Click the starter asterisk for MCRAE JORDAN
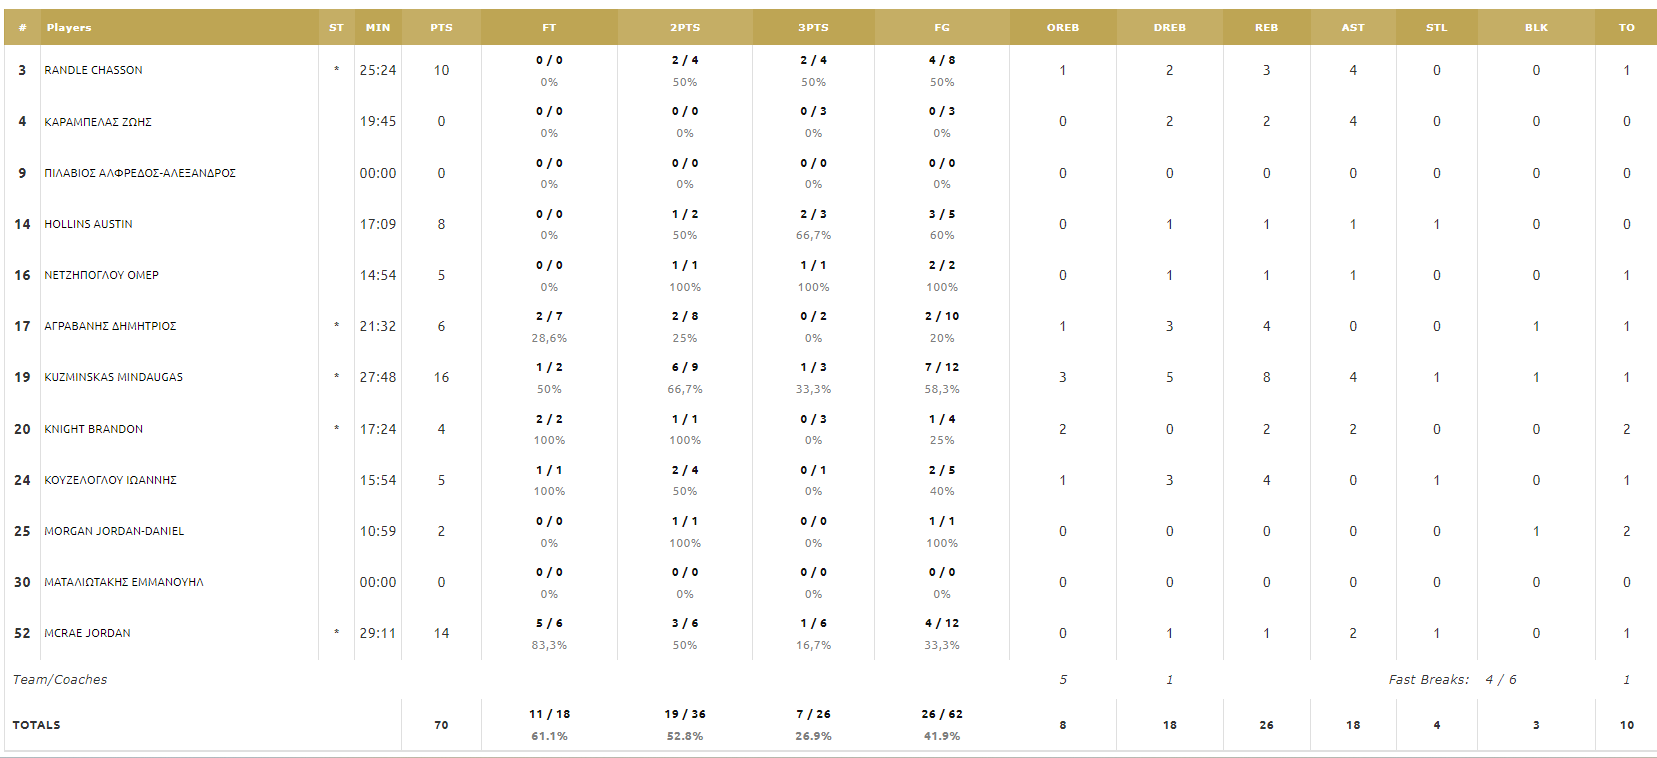Screen dimensions: 1657x758 tap(336, 633)
